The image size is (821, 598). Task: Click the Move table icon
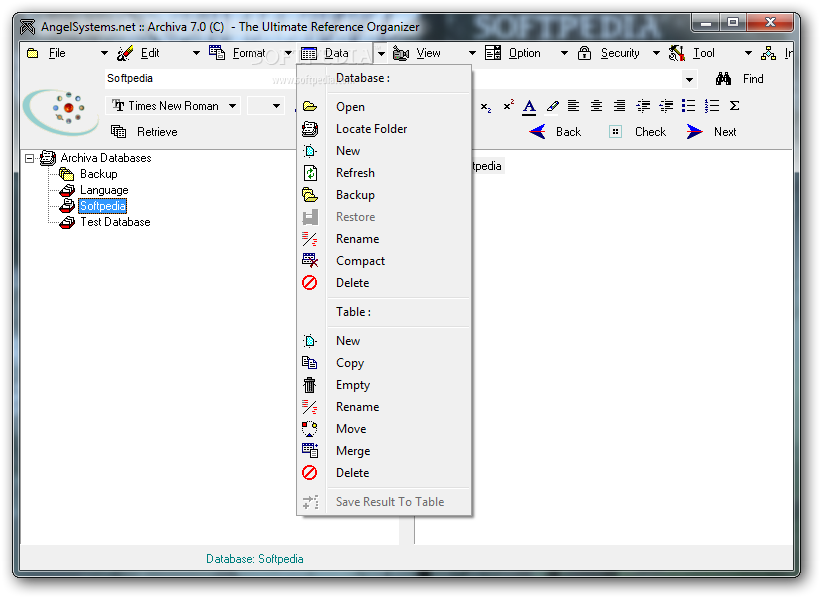click(309, 429)
